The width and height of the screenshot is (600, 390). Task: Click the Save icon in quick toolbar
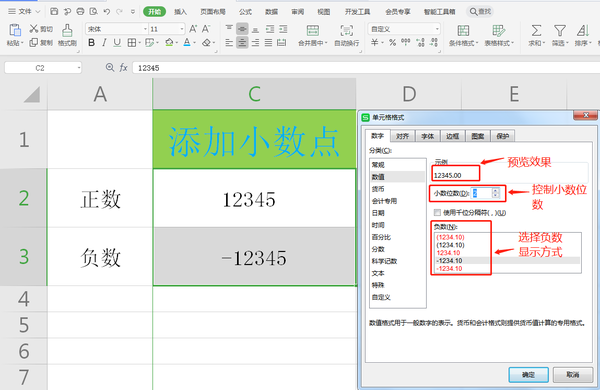point(54,11)
